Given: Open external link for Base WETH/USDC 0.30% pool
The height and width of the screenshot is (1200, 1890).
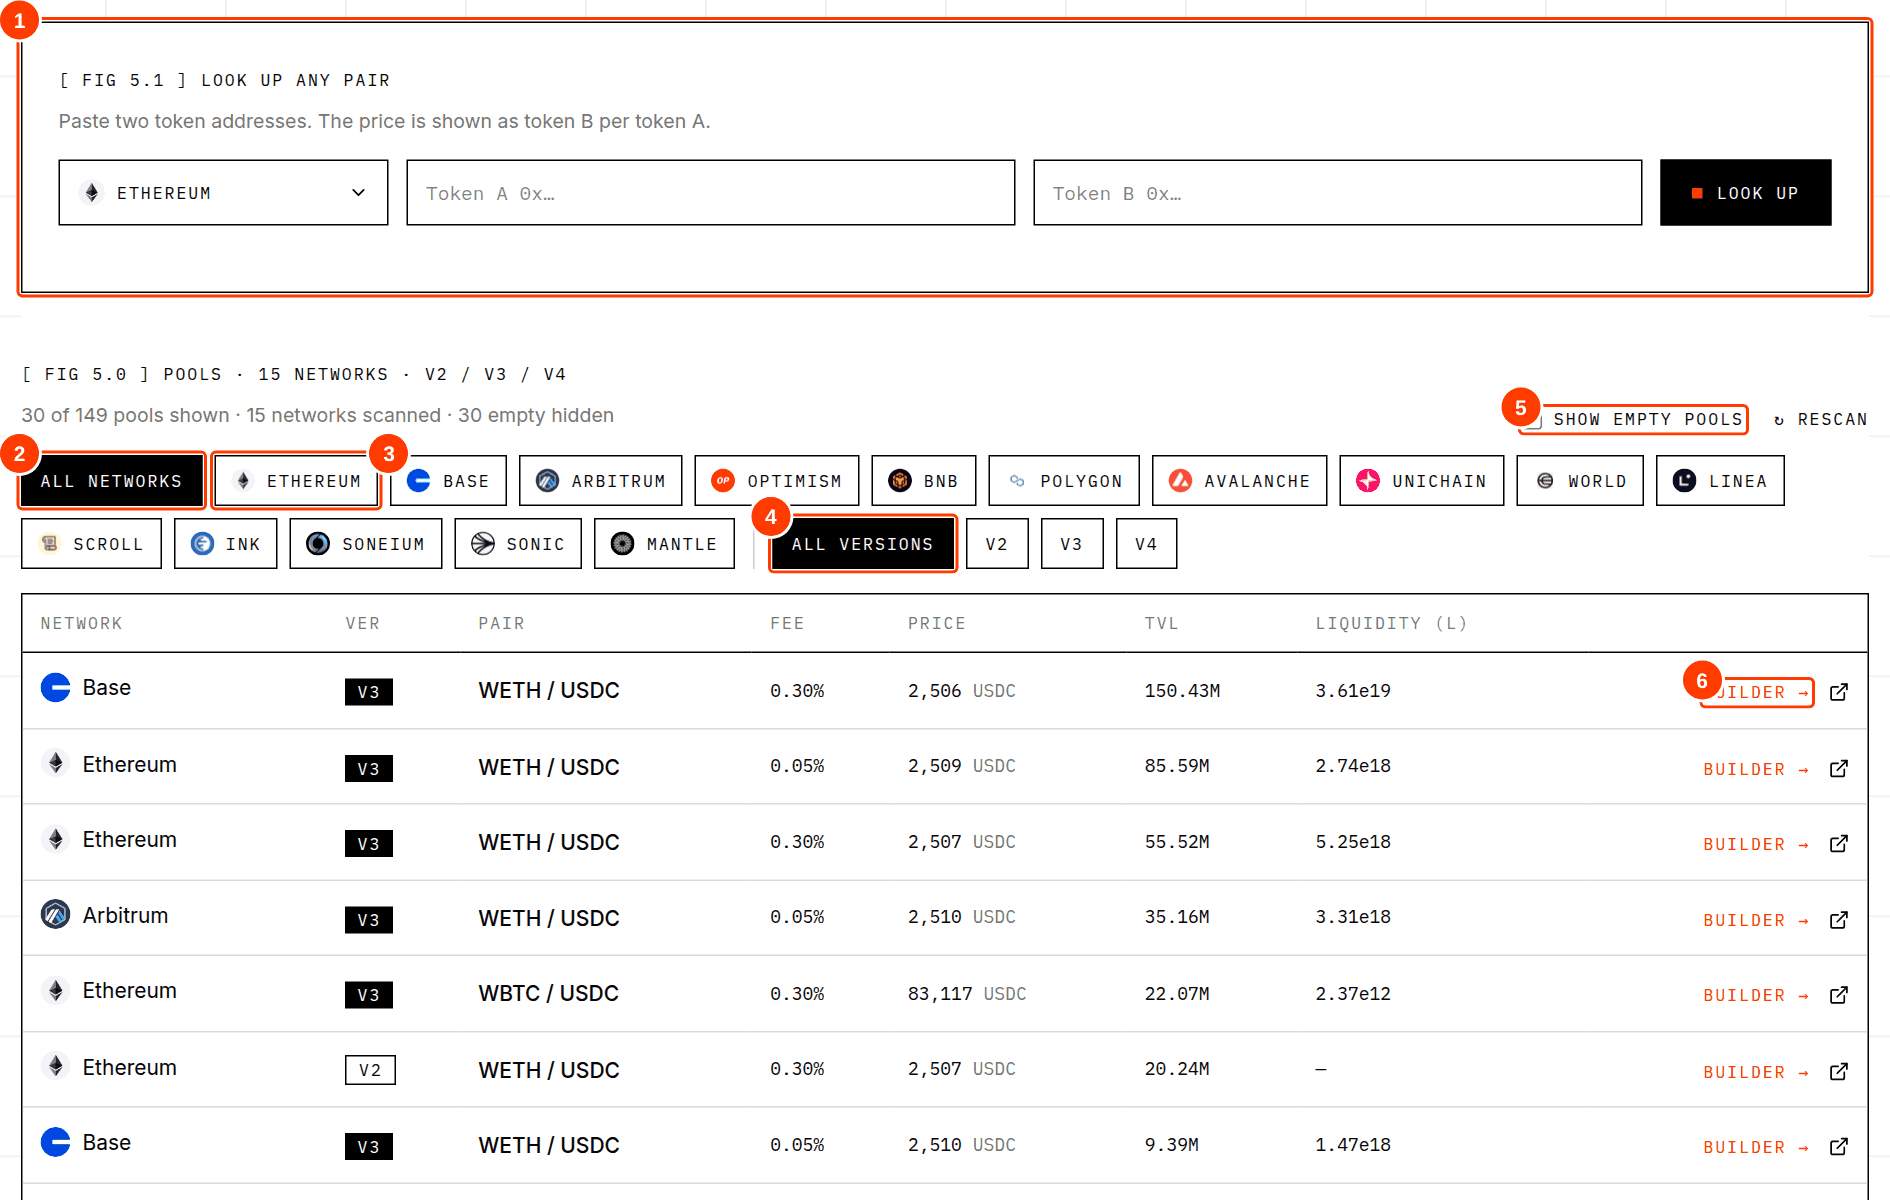Looking at the screenshot, I should tap(1838, 692).
